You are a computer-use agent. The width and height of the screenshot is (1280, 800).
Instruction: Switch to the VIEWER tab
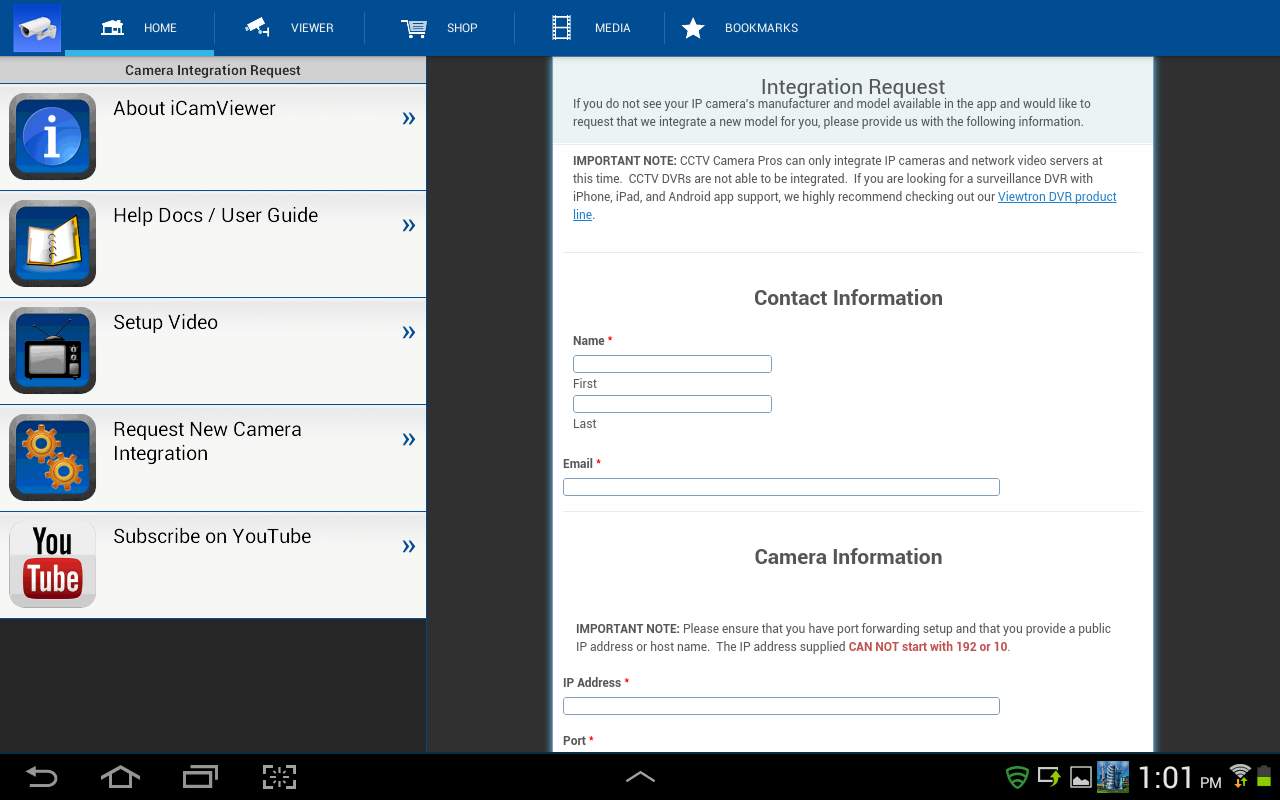click(289, 28)
